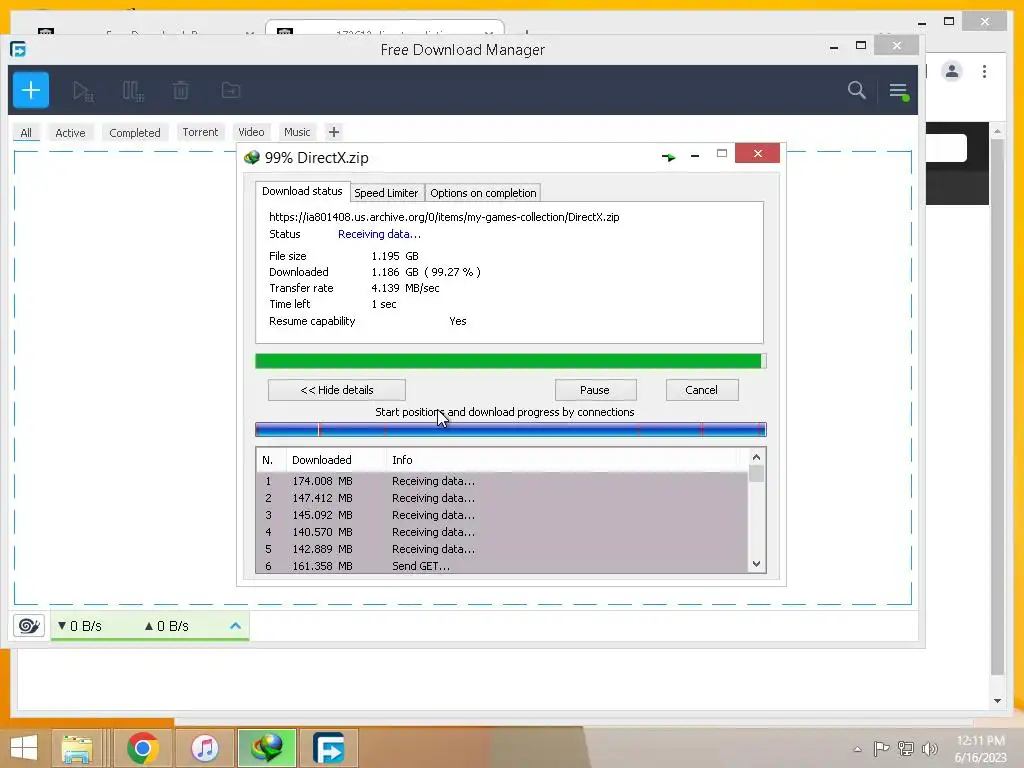Show hidden system tray icons arrow
1024x768 pixels.
pyautogui.click(x=857, y=749)
